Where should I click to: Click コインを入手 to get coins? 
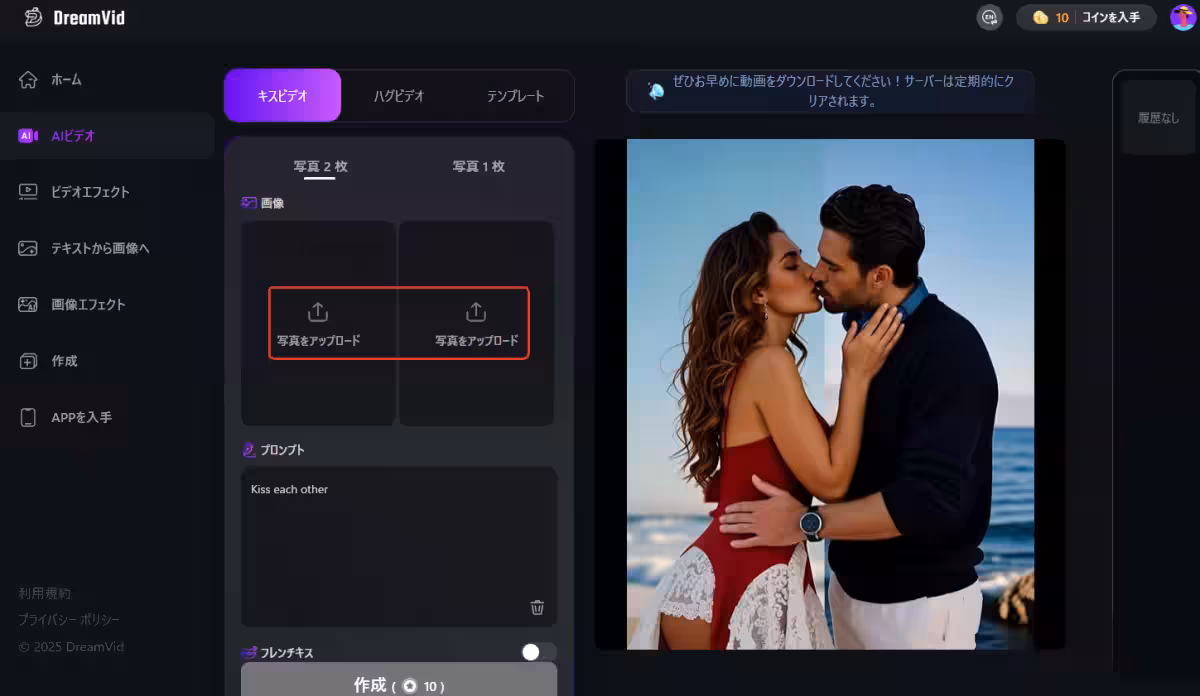click(1112, 18)
